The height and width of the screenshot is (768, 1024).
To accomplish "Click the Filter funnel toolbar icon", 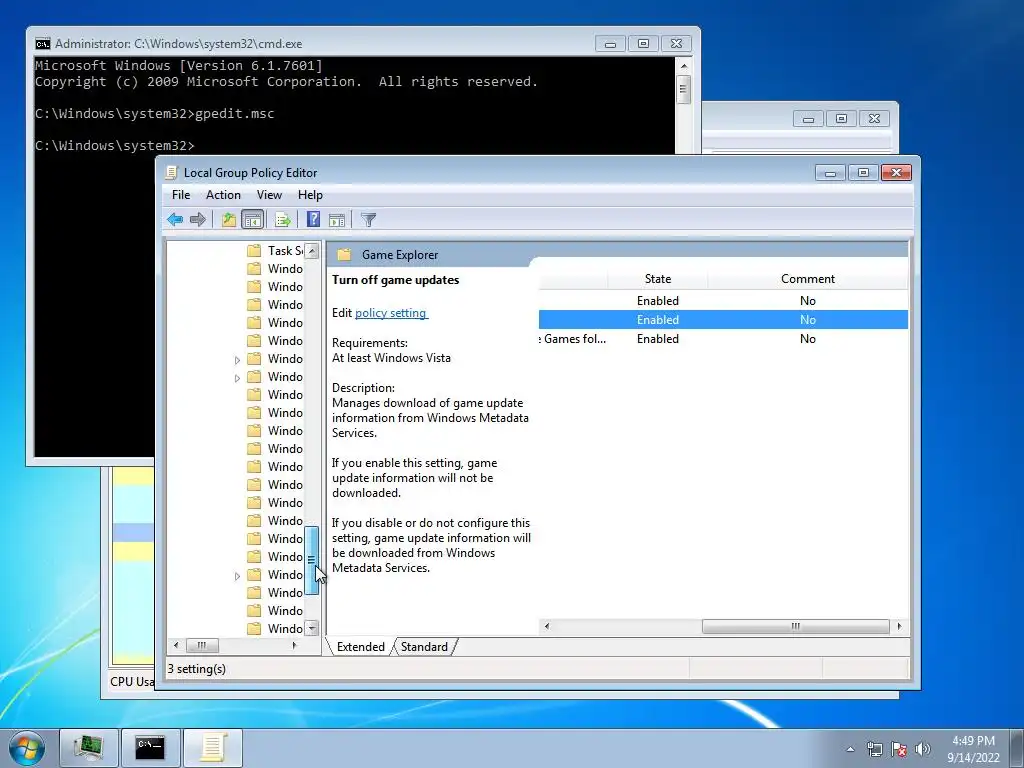I will (368, 220).
